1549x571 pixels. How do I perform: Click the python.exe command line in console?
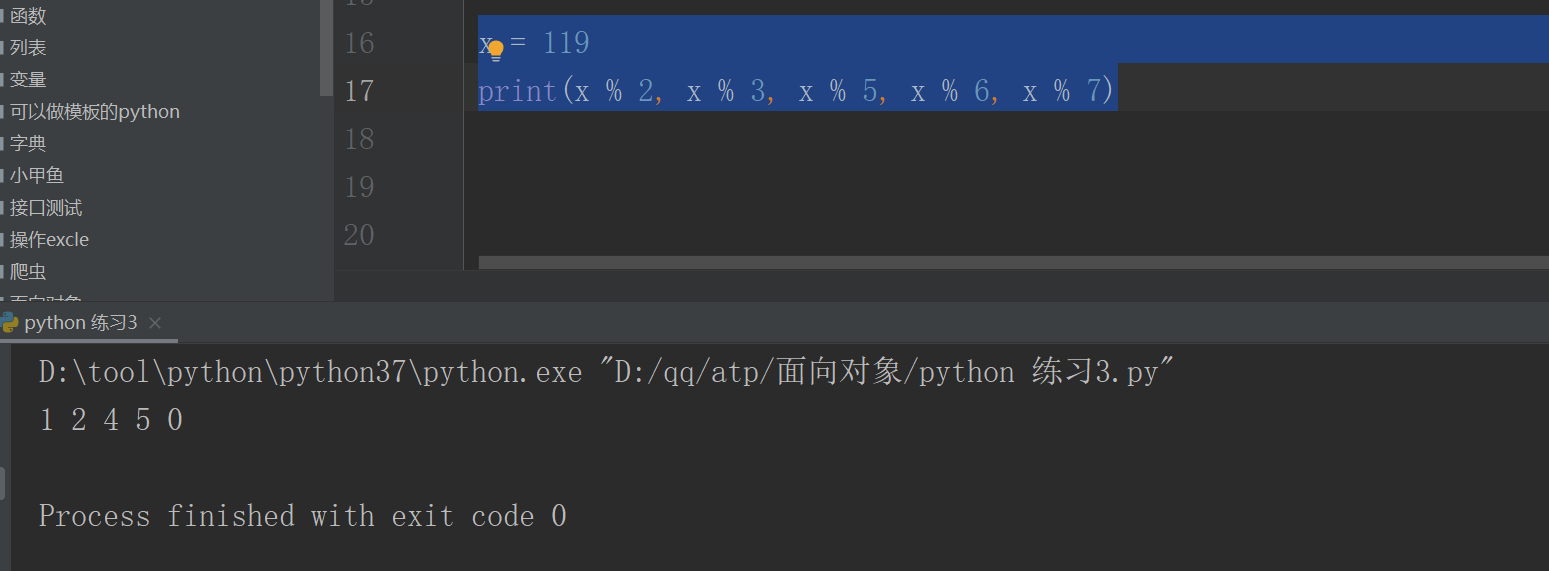click(x=606, y=373)
